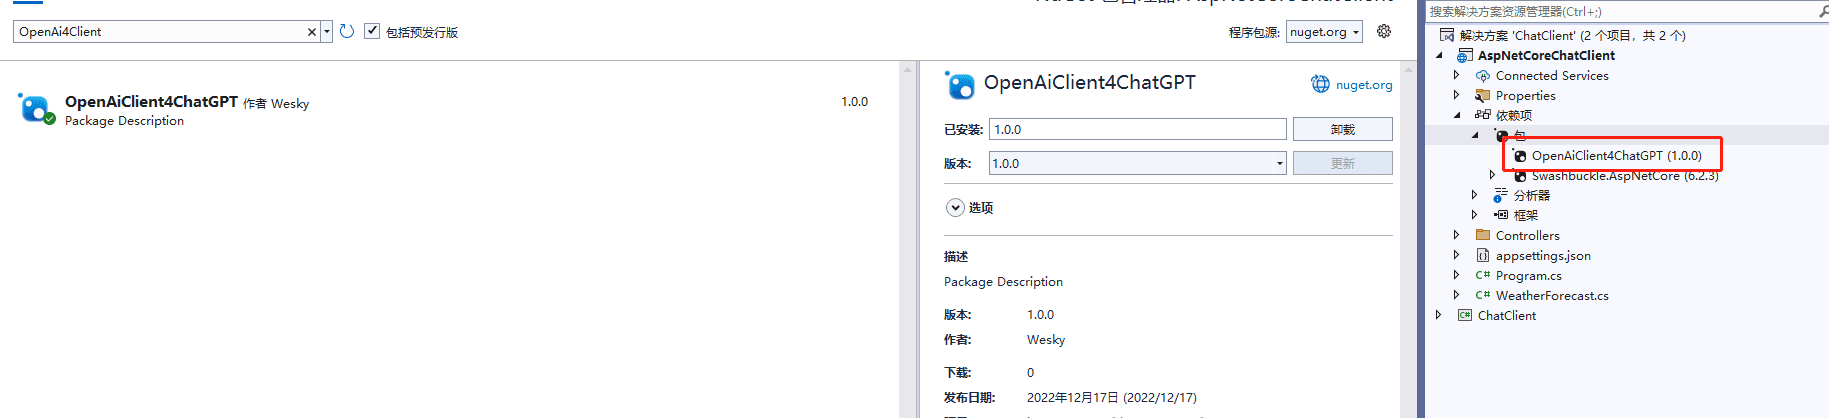
Task: Click the uninstall (卸载) button
Action: click(1342, 130)
